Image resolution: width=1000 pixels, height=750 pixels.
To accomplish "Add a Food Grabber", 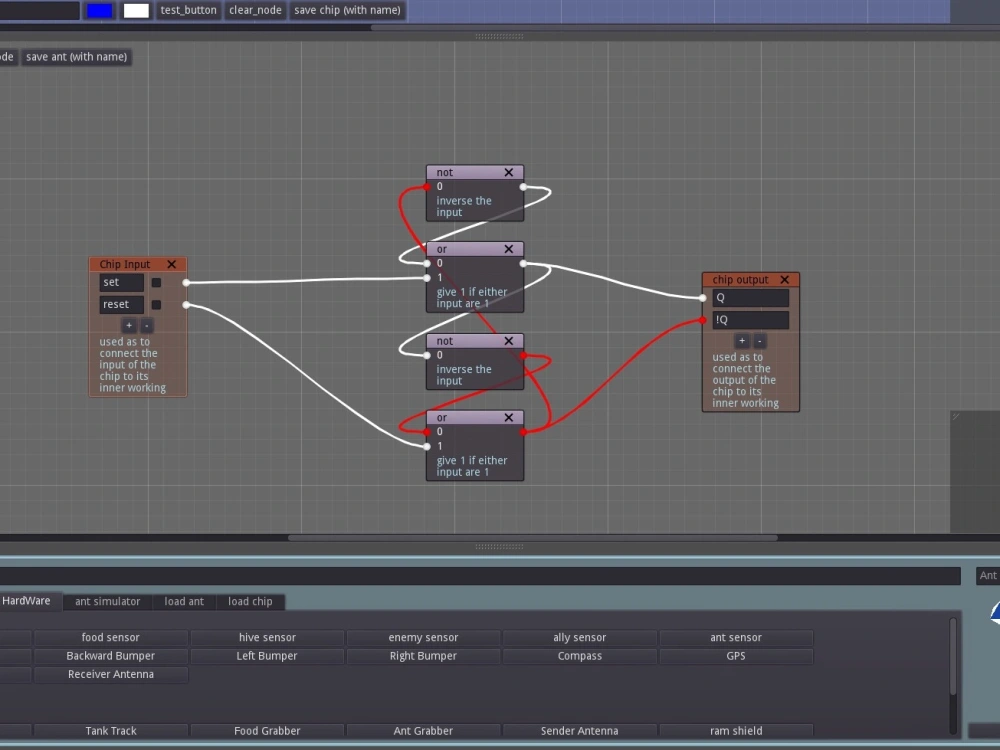I will [x=267, y=731].
